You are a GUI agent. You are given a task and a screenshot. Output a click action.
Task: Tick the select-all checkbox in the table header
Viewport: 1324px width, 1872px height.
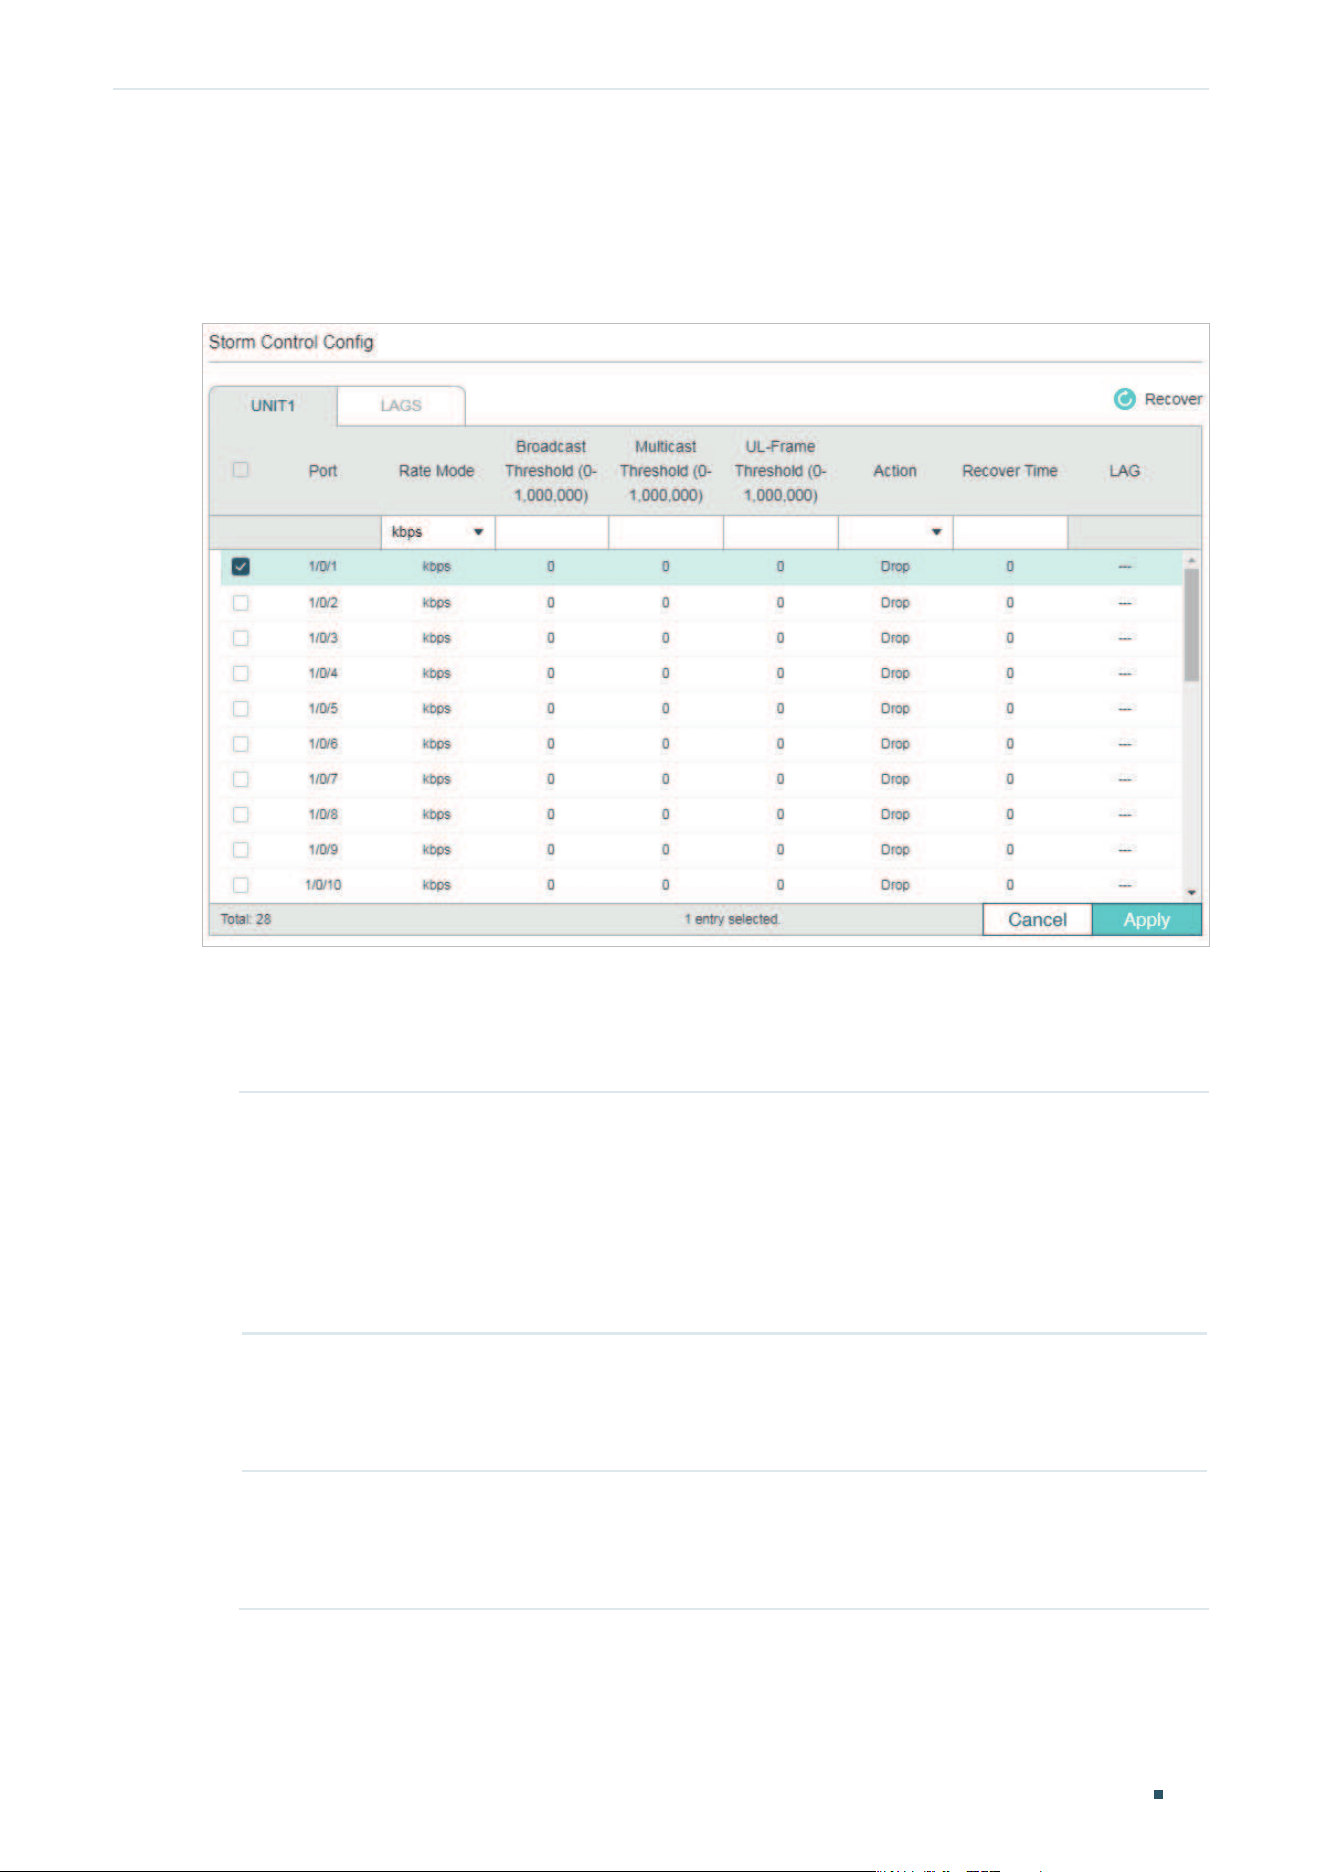click(240, 470)
